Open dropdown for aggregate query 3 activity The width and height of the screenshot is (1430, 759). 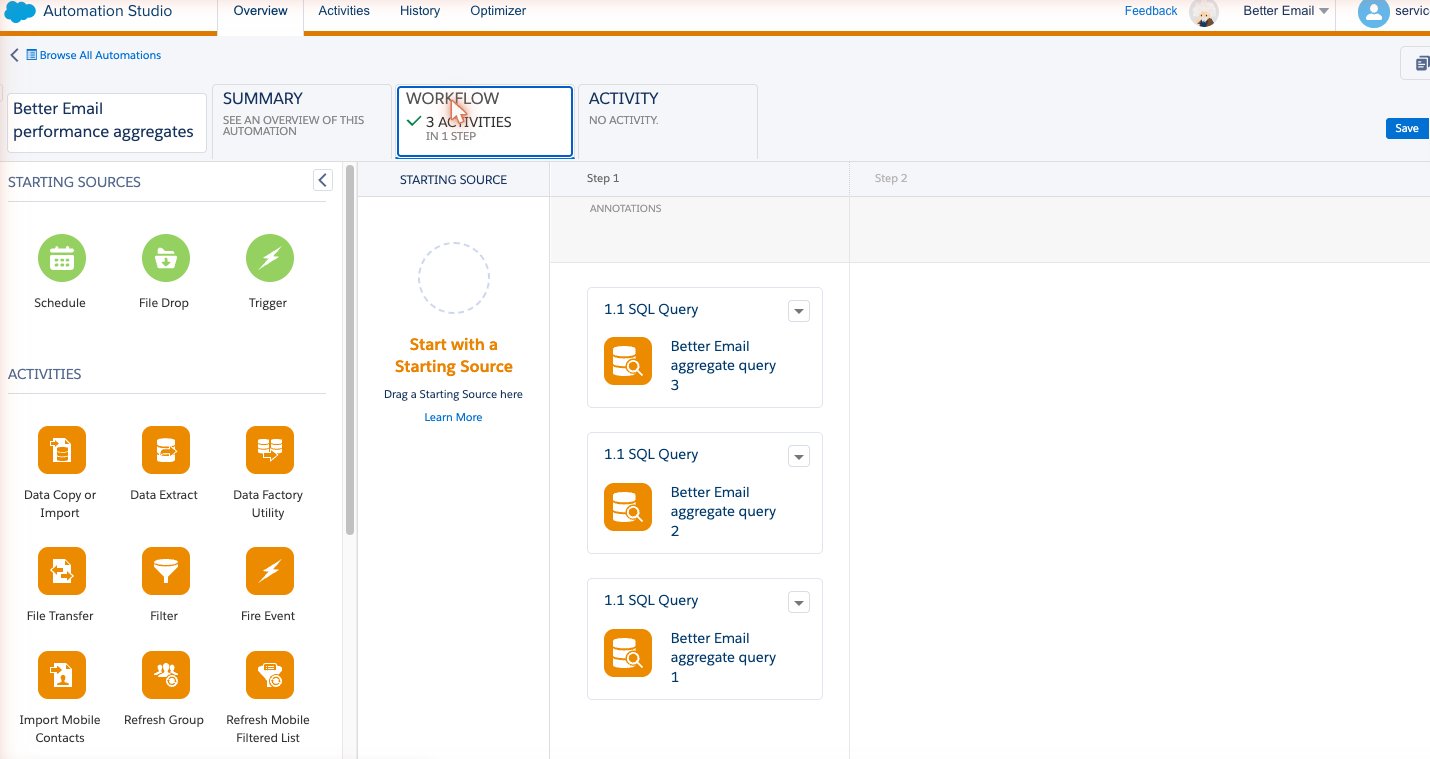click(798, 311)
